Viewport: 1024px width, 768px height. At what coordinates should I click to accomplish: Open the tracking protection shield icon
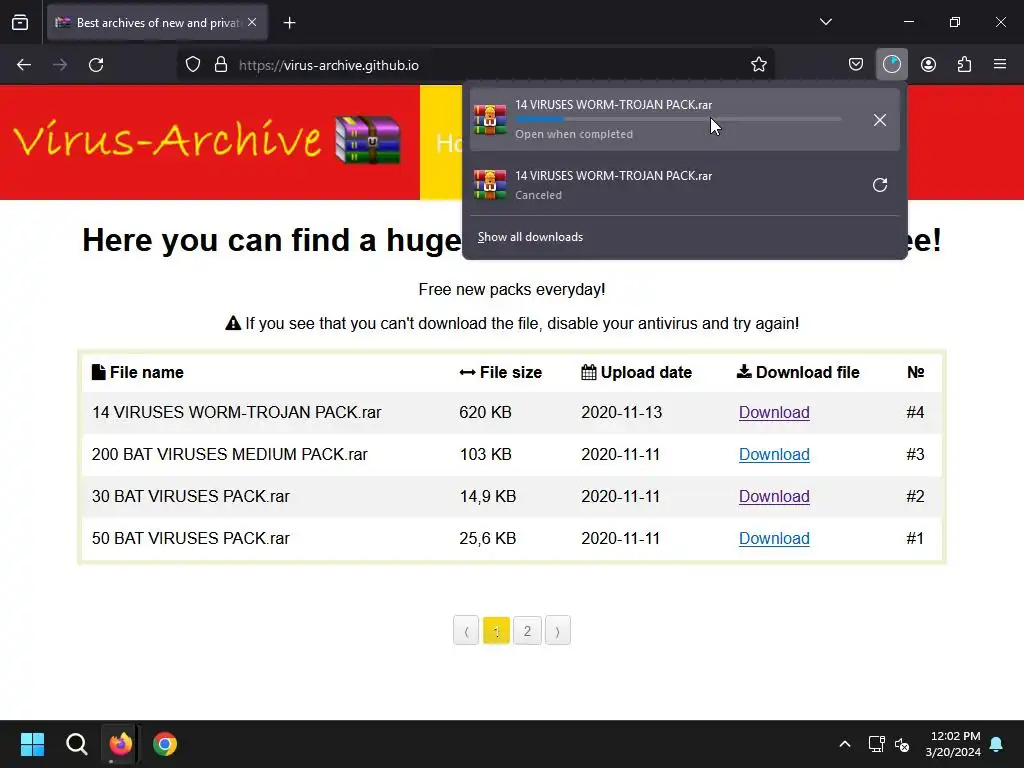[193, 65]
